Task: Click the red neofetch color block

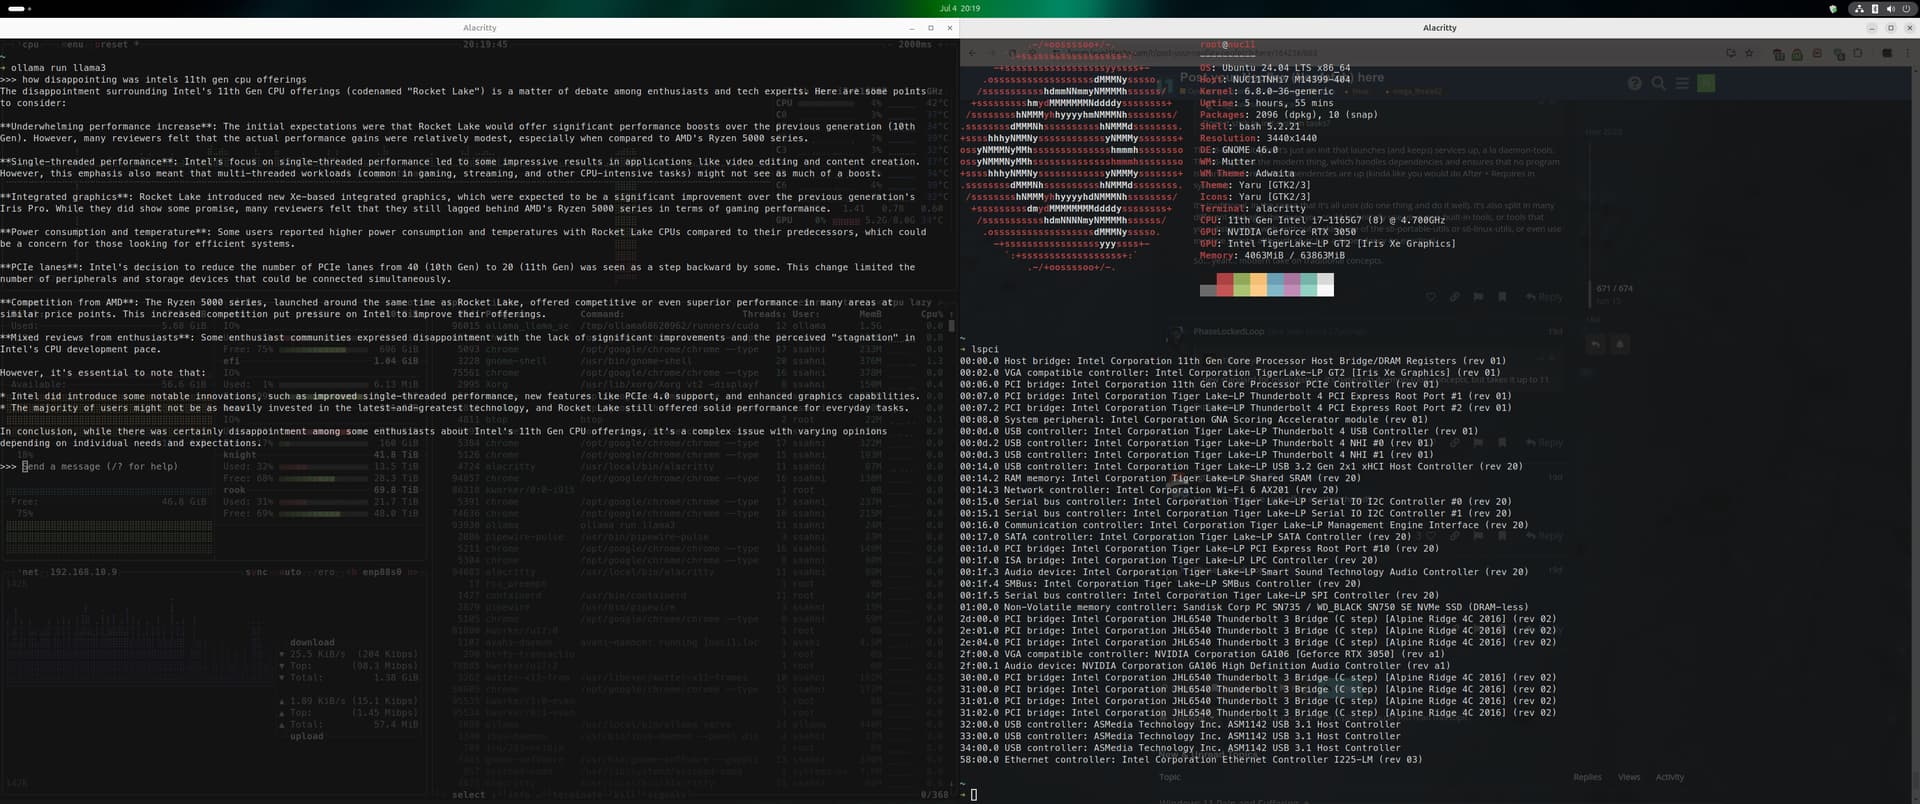Action: [x=1225, y=285]
